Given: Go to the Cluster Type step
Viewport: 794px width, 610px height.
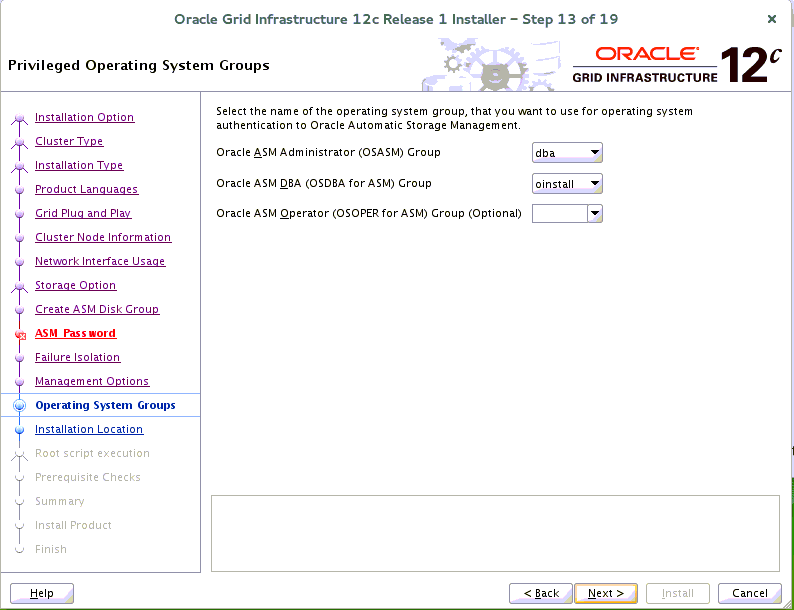Looking at the screenshot, I should tap(69, 141).
